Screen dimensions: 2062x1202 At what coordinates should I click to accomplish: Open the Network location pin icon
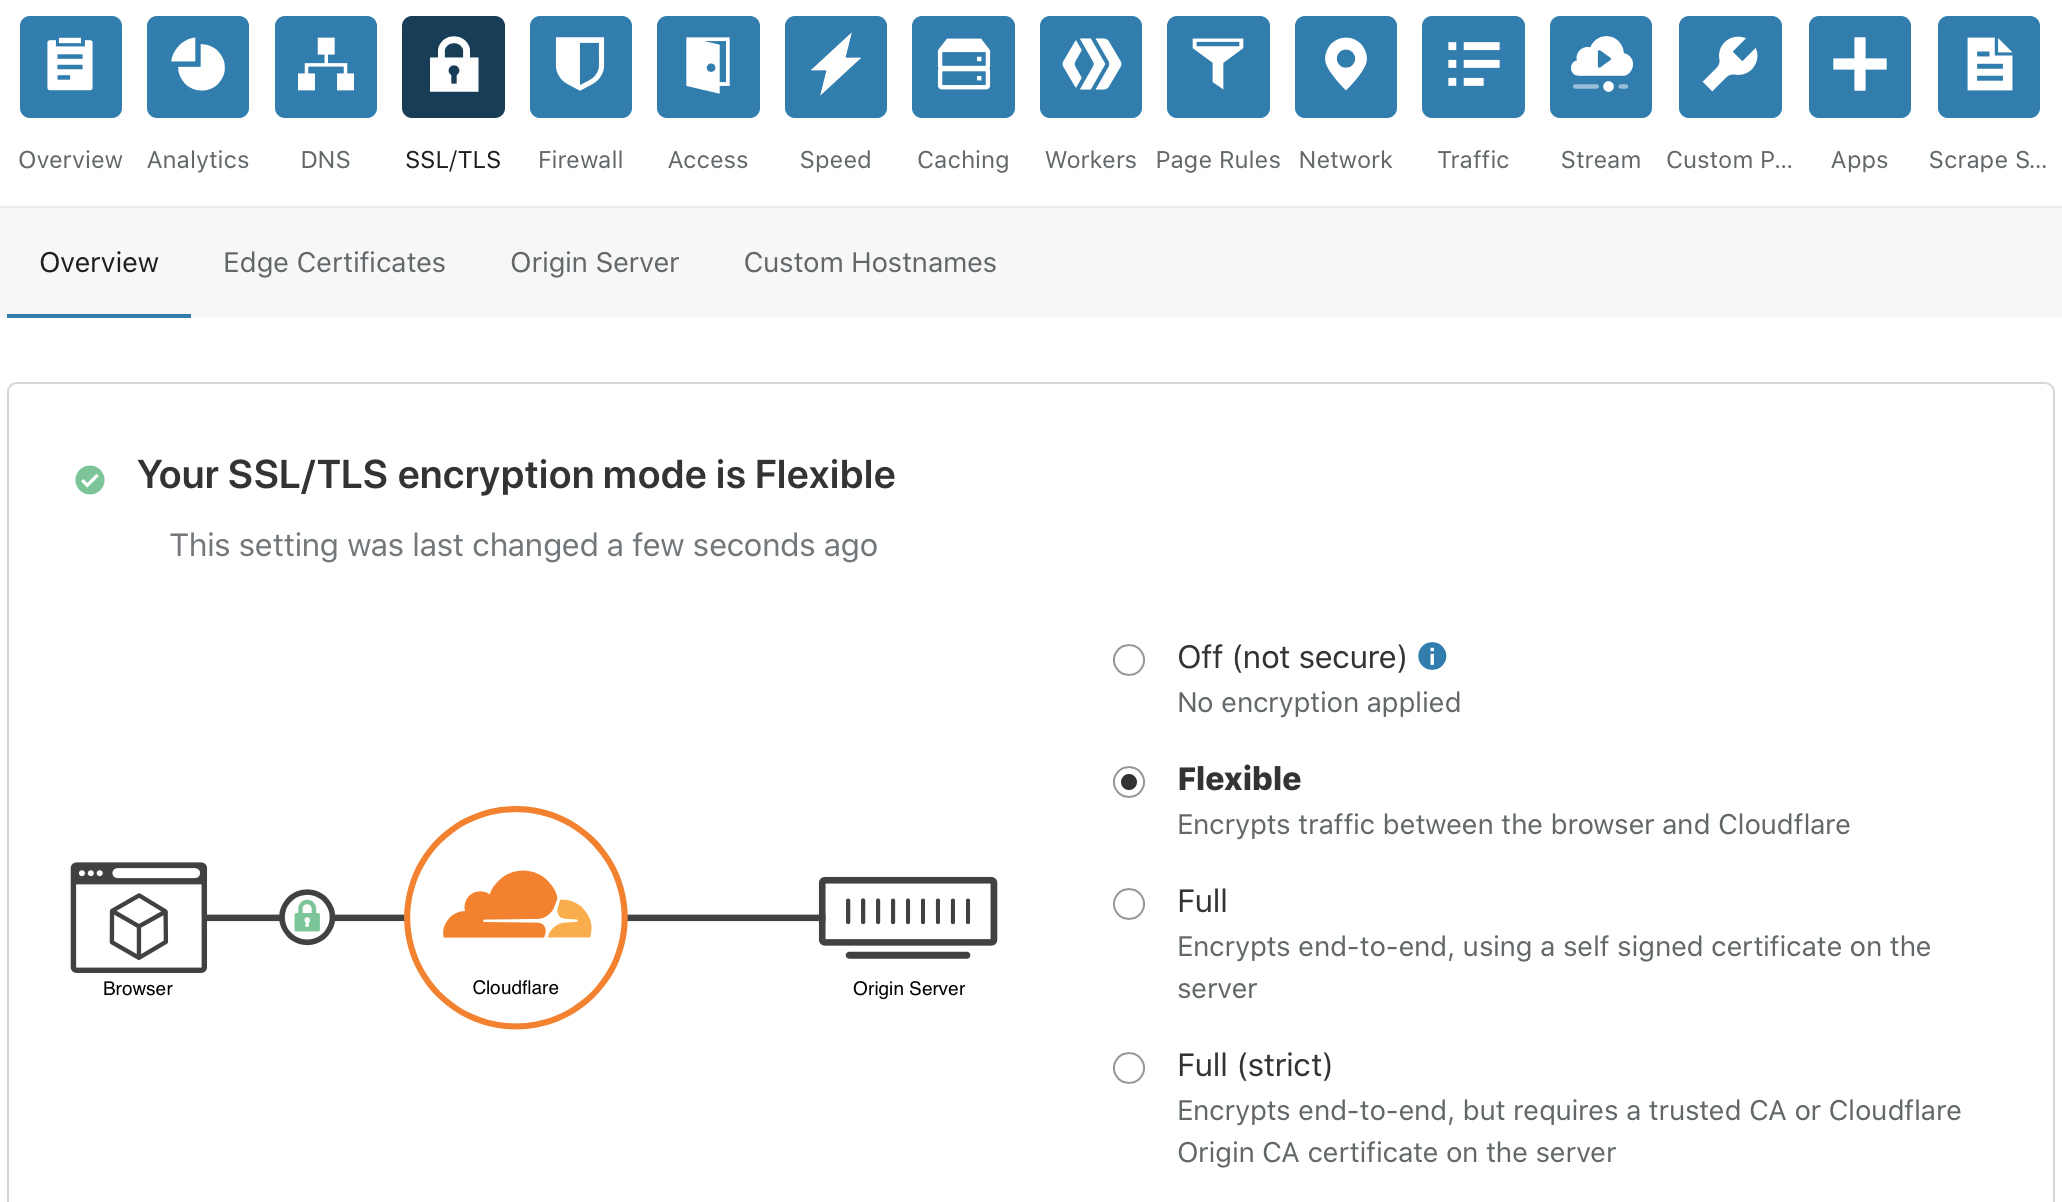coord(1346,67)
